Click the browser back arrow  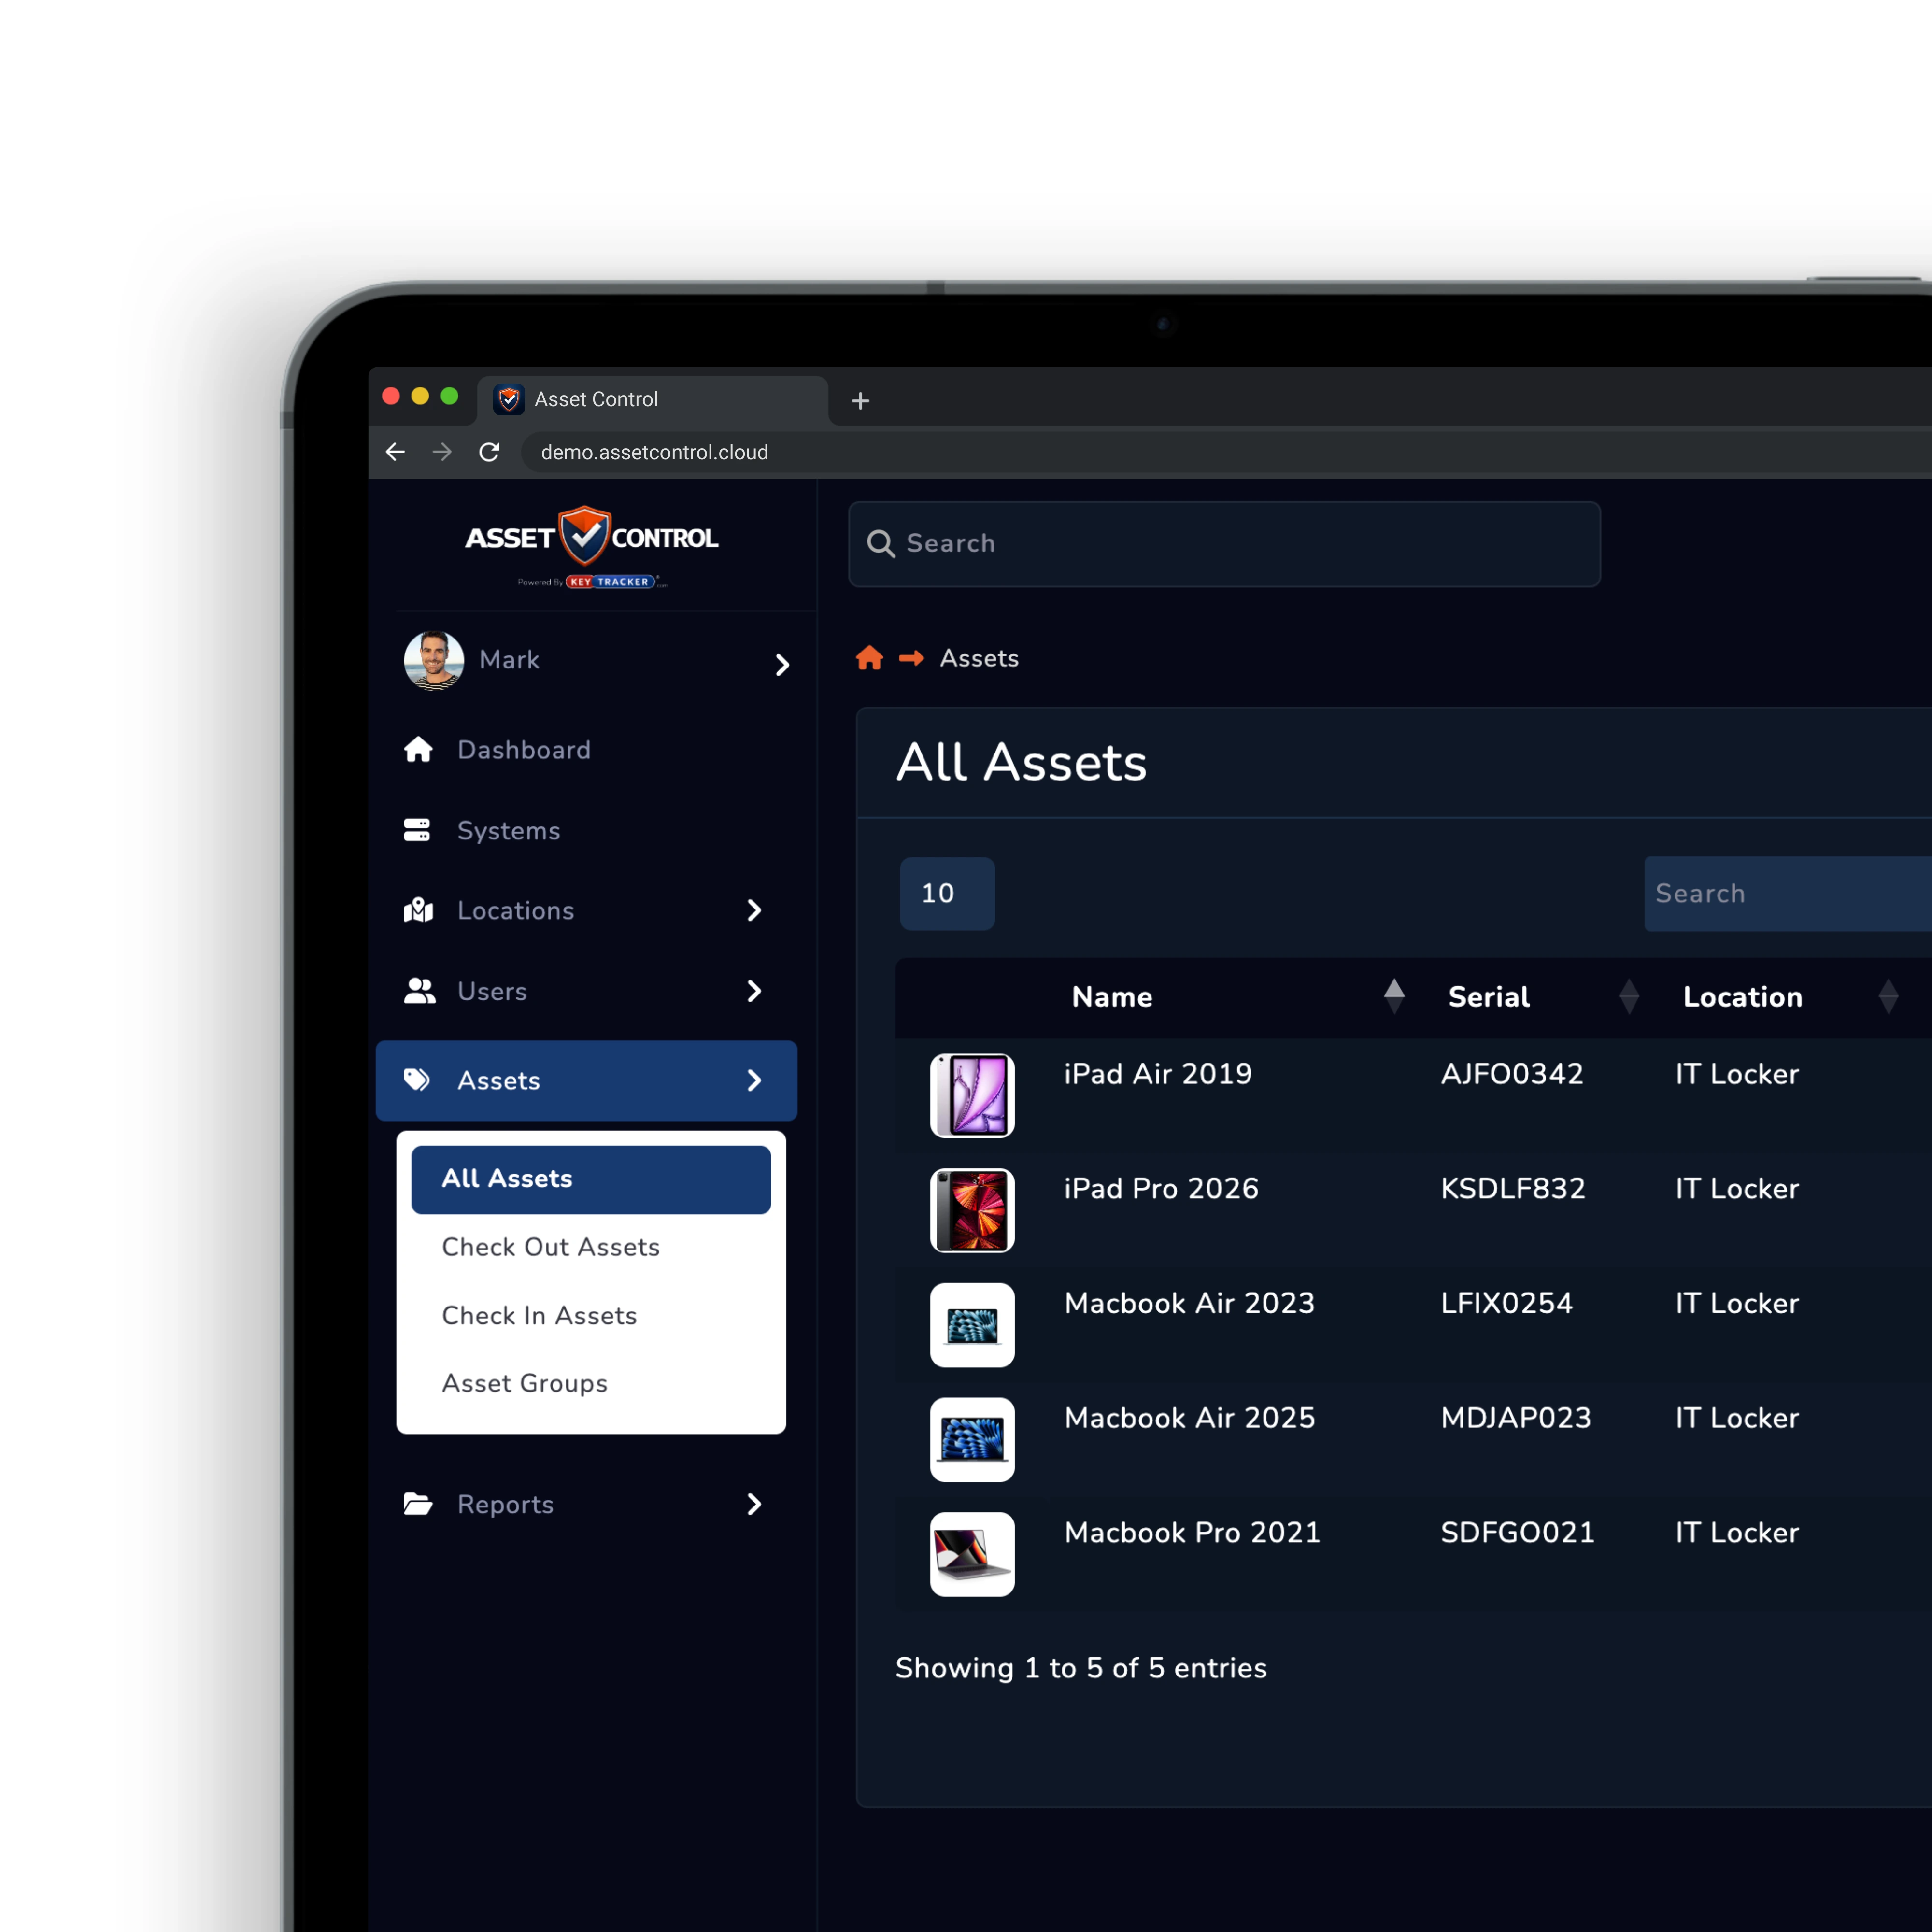point(395,452)
